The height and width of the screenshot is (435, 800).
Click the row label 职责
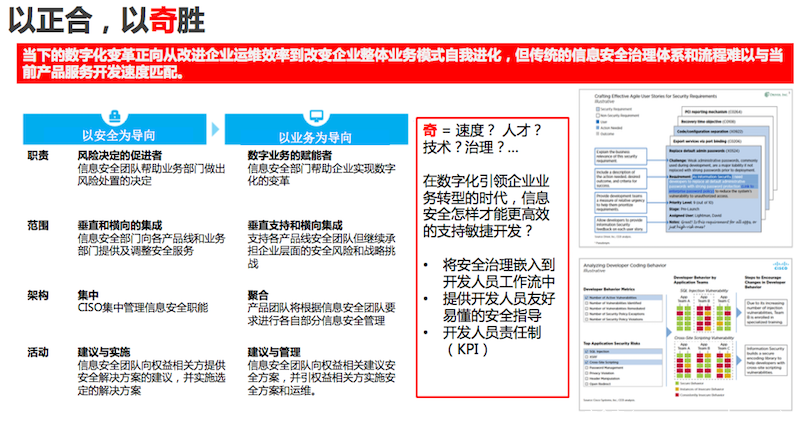38,156
